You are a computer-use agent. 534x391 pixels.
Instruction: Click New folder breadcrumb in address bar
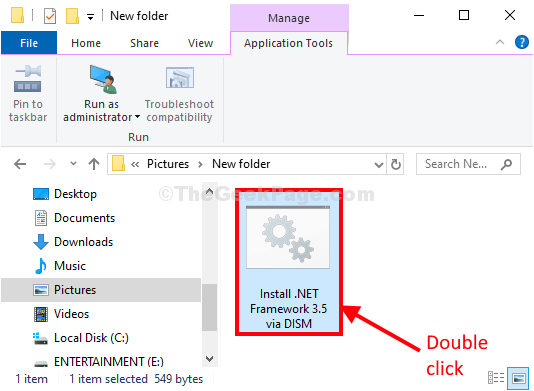[241, 164]
